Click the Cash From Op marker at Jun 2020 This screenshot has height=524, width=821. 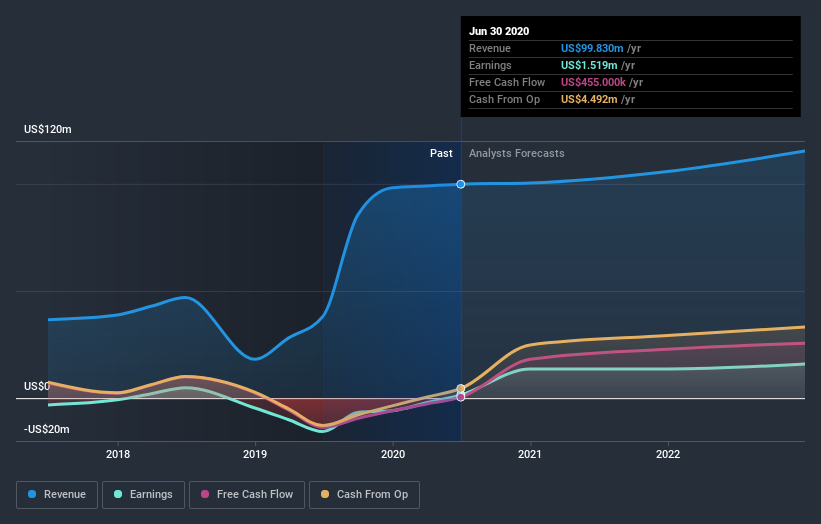[461, 388]
